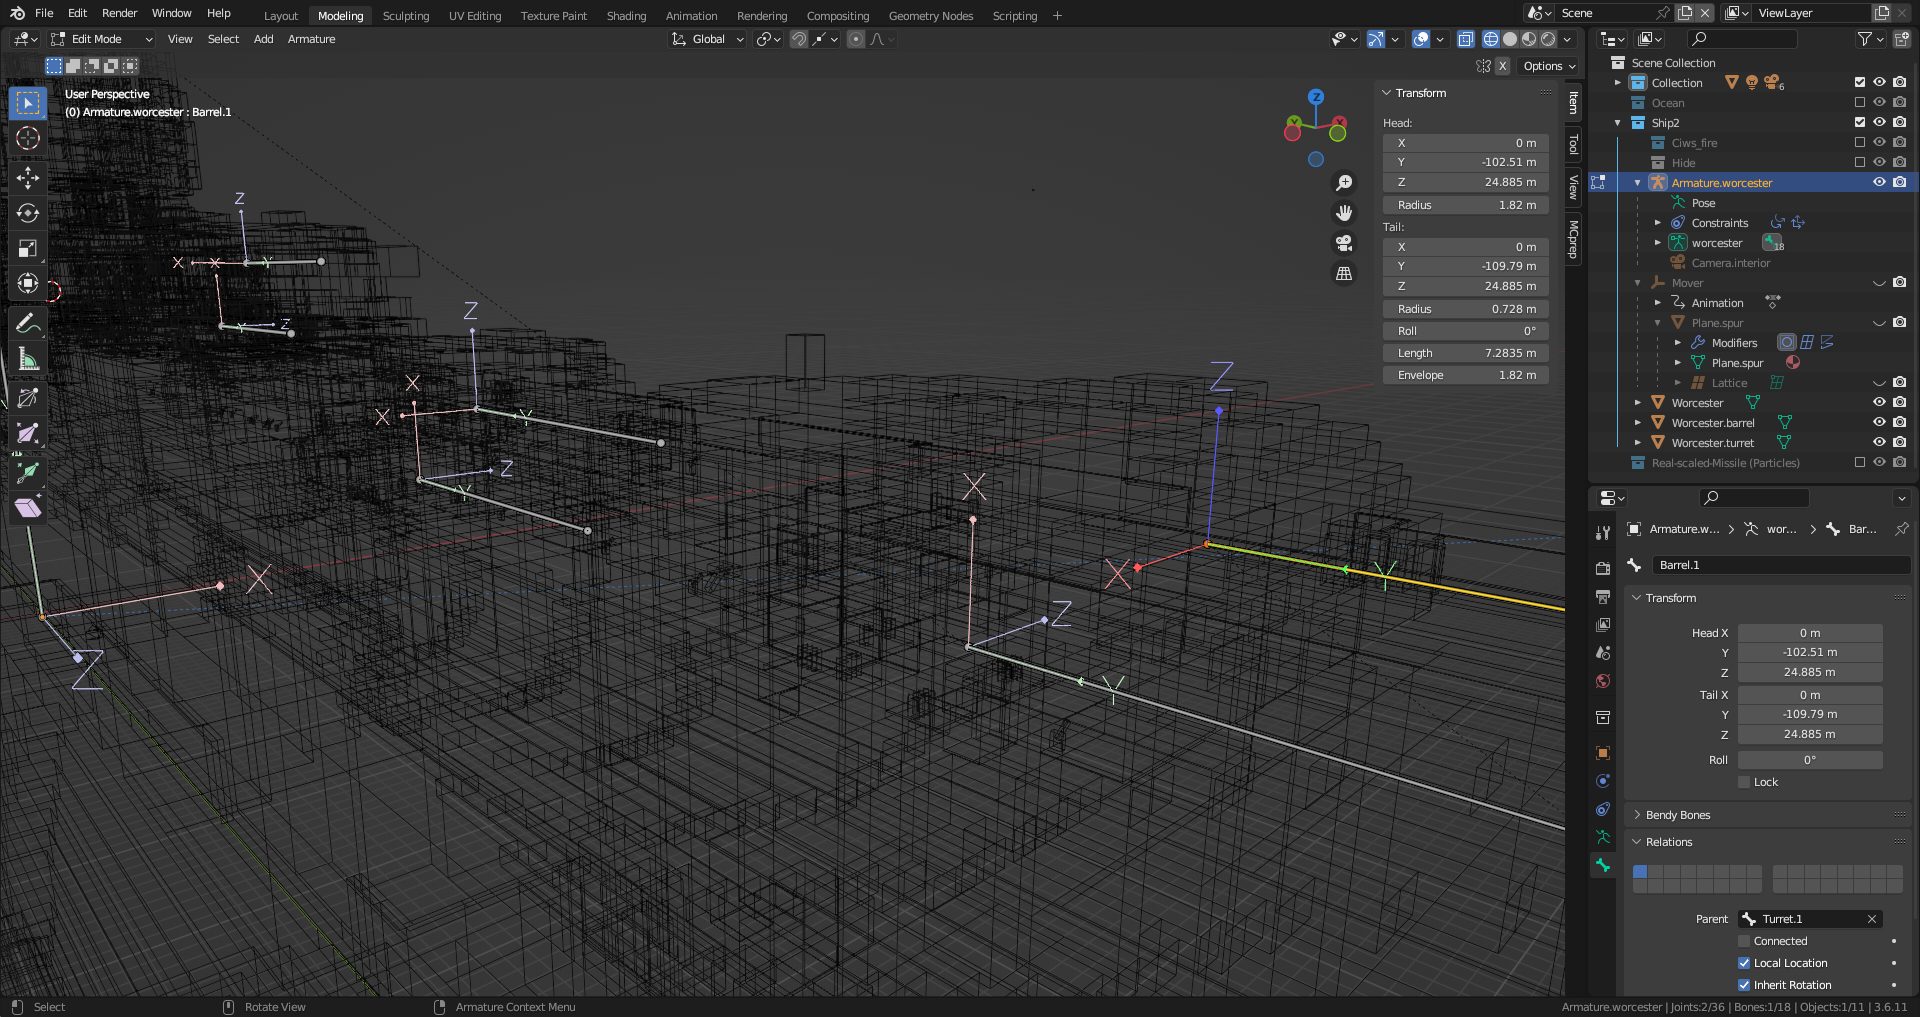Screen dimensions: 1920x1017
Task: Open the sidebar View tab
Action: (x=1573, y=187)
